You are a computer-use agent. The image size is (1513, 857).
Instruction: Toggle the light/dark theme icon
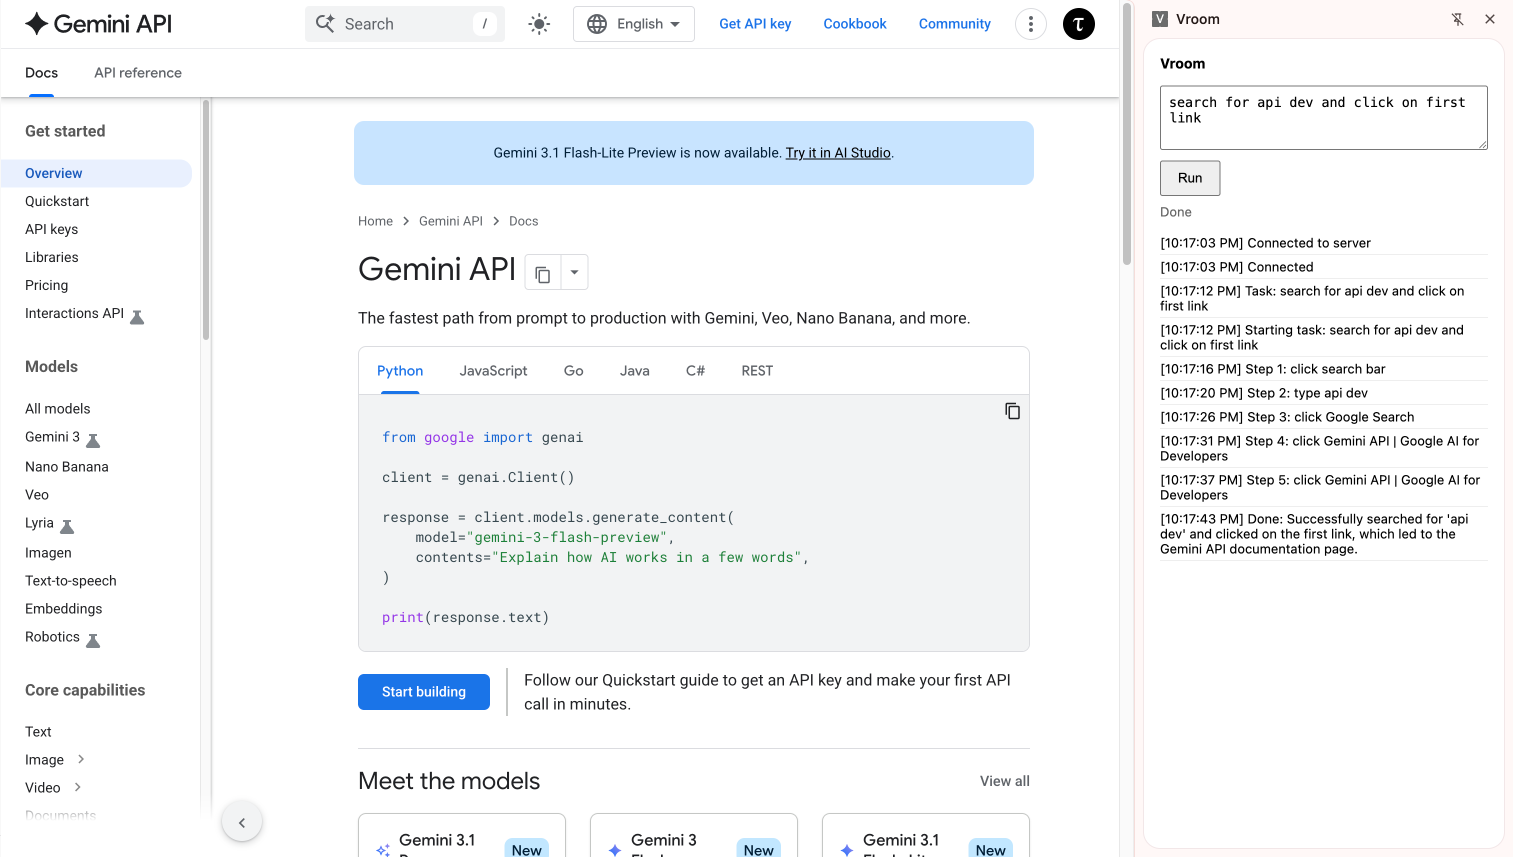click(539, 24)
